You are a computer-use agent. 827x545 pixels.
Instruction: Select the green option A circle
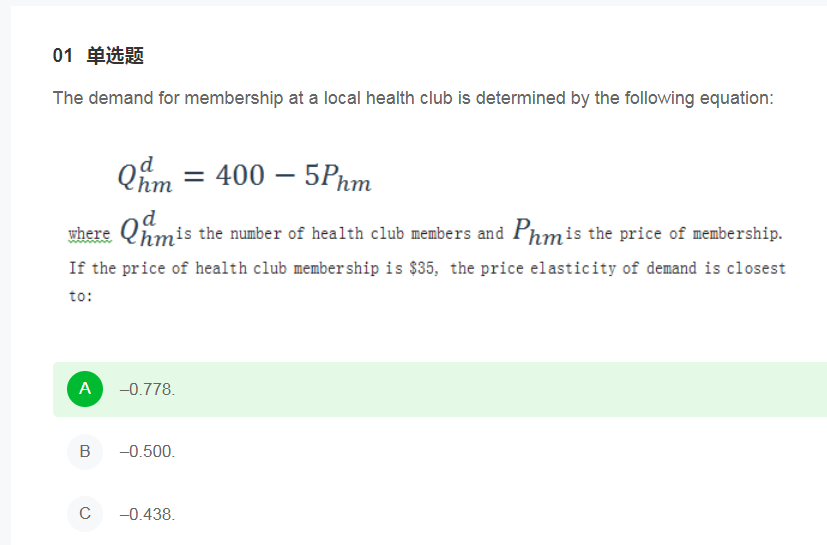pyautogui.click(x=85, y=389)
